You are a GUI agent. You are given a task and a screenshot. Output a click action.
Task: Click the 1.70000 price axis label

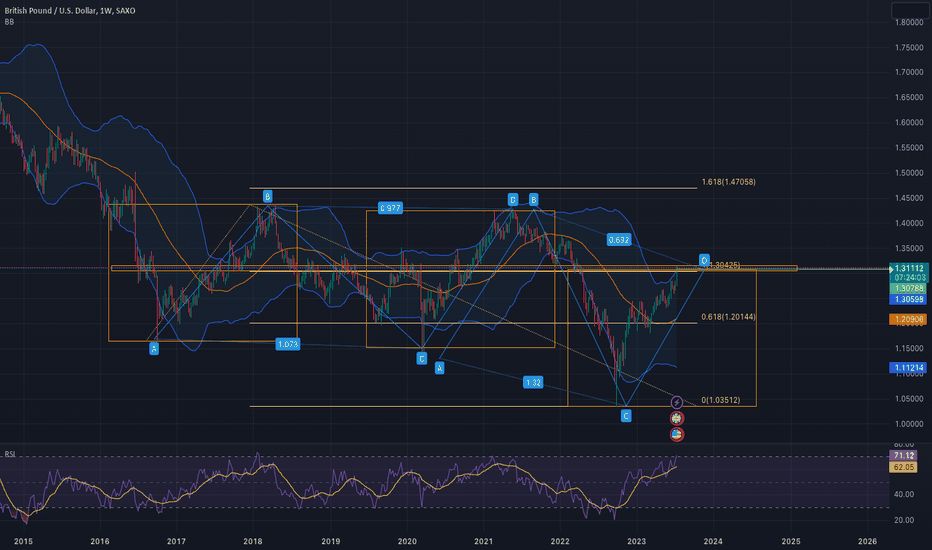click(909, 72)
